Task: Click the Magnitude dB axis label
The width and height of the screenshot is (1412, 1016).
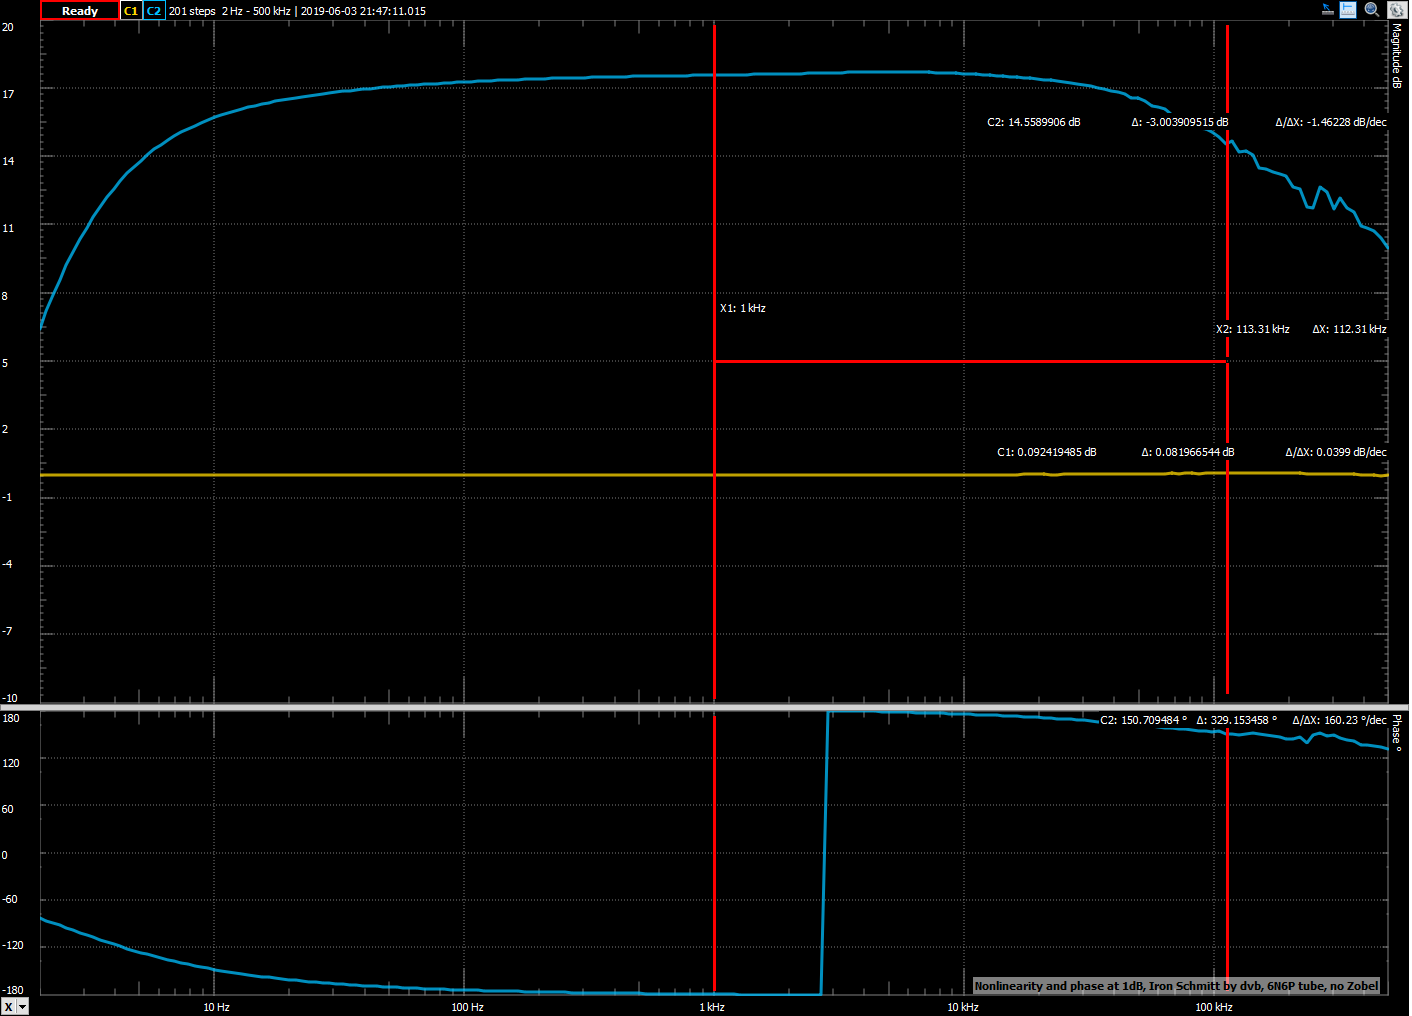Action: [x=1397, y=56]
